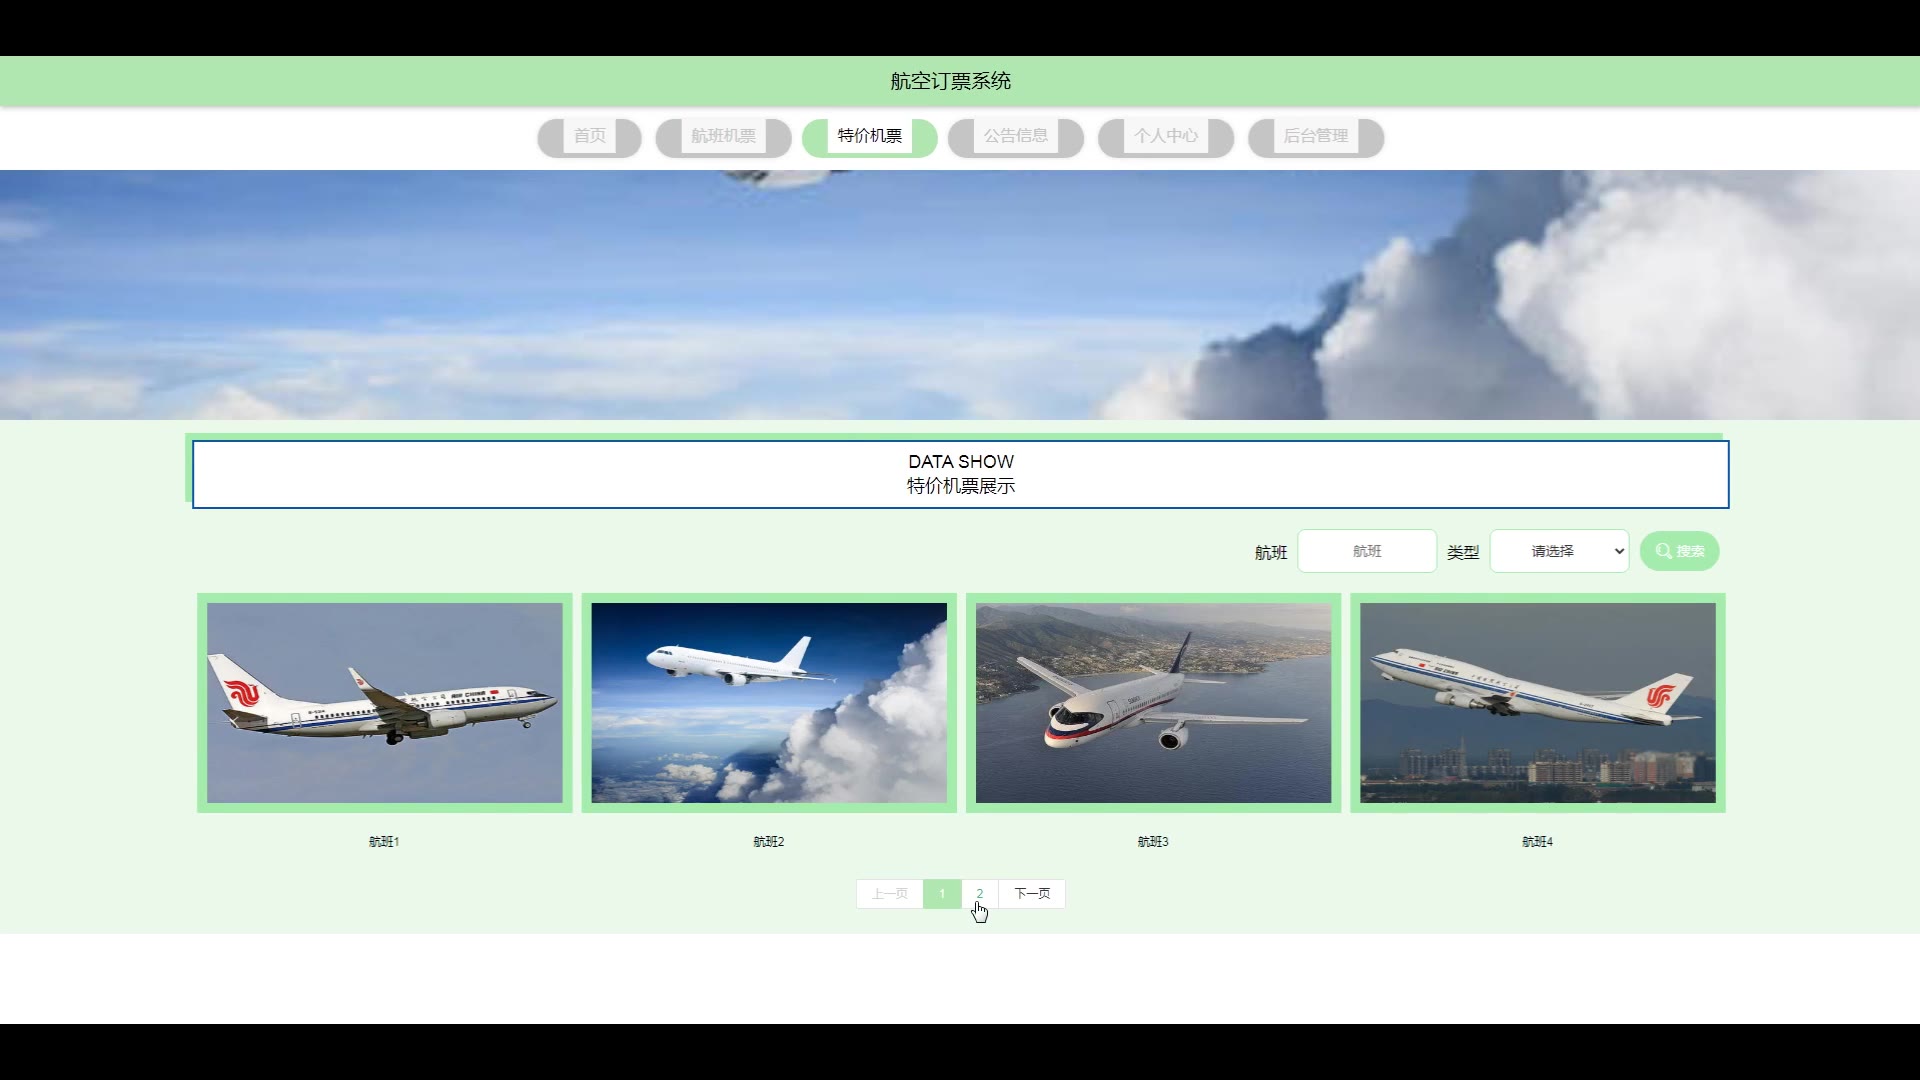This screenshot has height=1080, width=1920.
Task: Expand the 类型 请选择 dropdown
Action: pos(1559,551)
